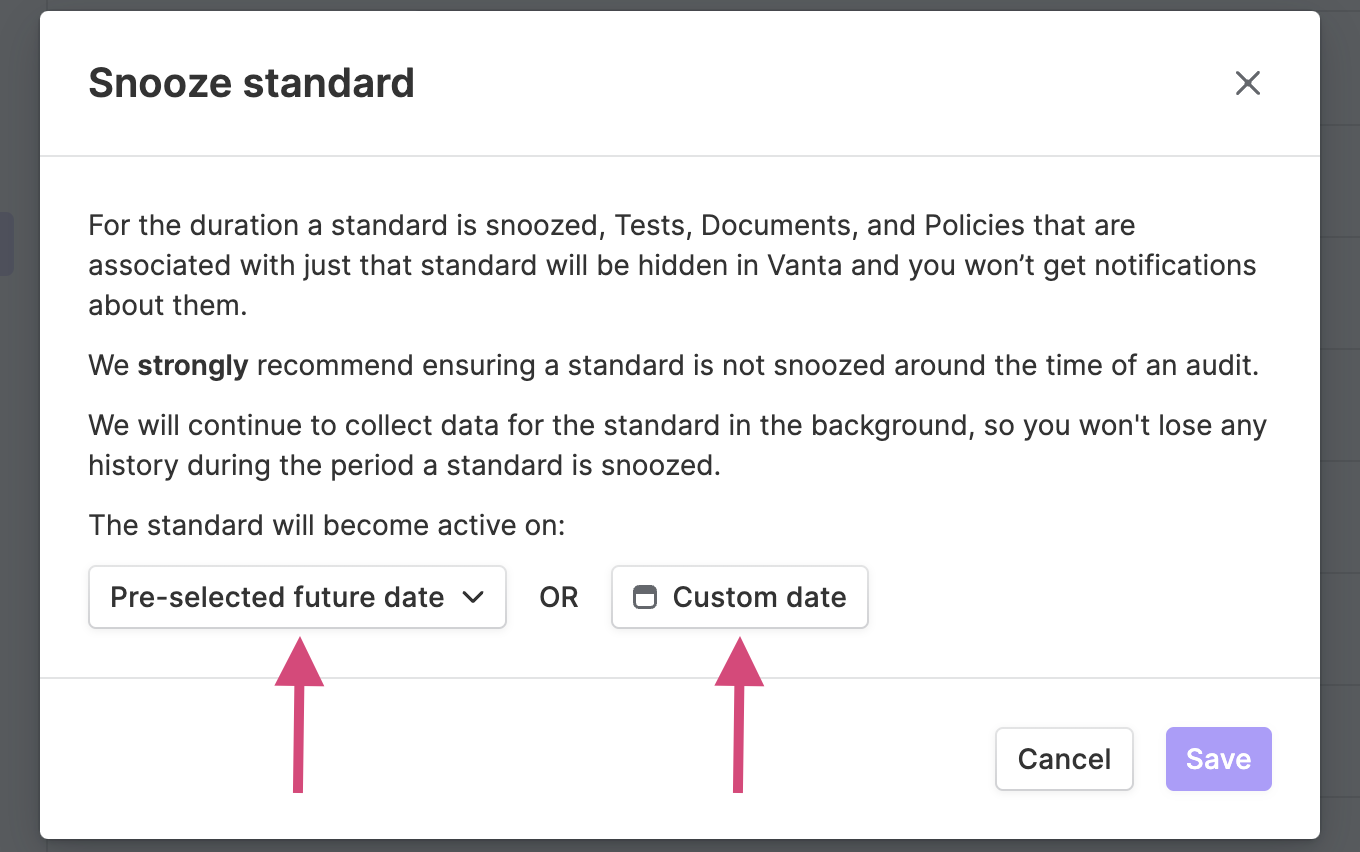Click the pink arrow under the dropdown
This screenshot has height=852, width=1360.
298,714
